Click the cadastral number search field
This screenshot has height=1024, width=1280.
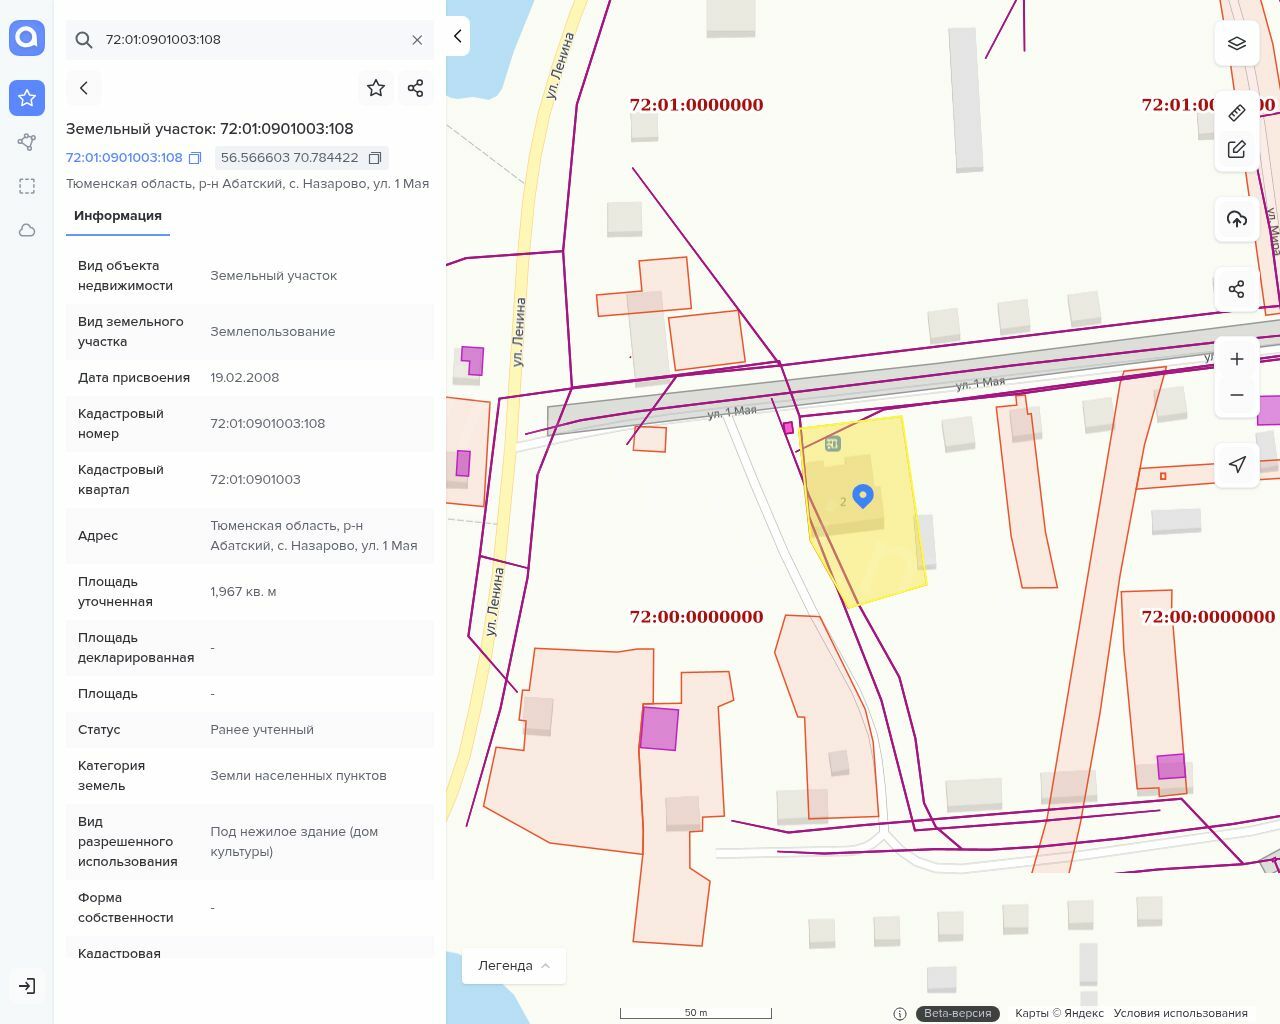(250, 40)
